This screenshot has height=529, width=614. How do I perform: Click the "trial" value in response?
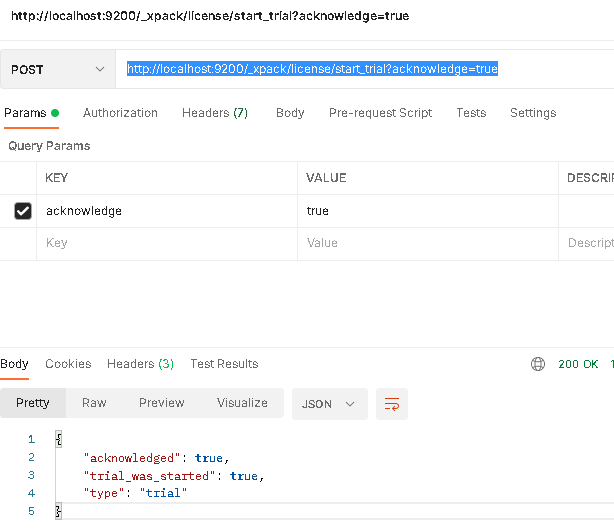(163, 493)
